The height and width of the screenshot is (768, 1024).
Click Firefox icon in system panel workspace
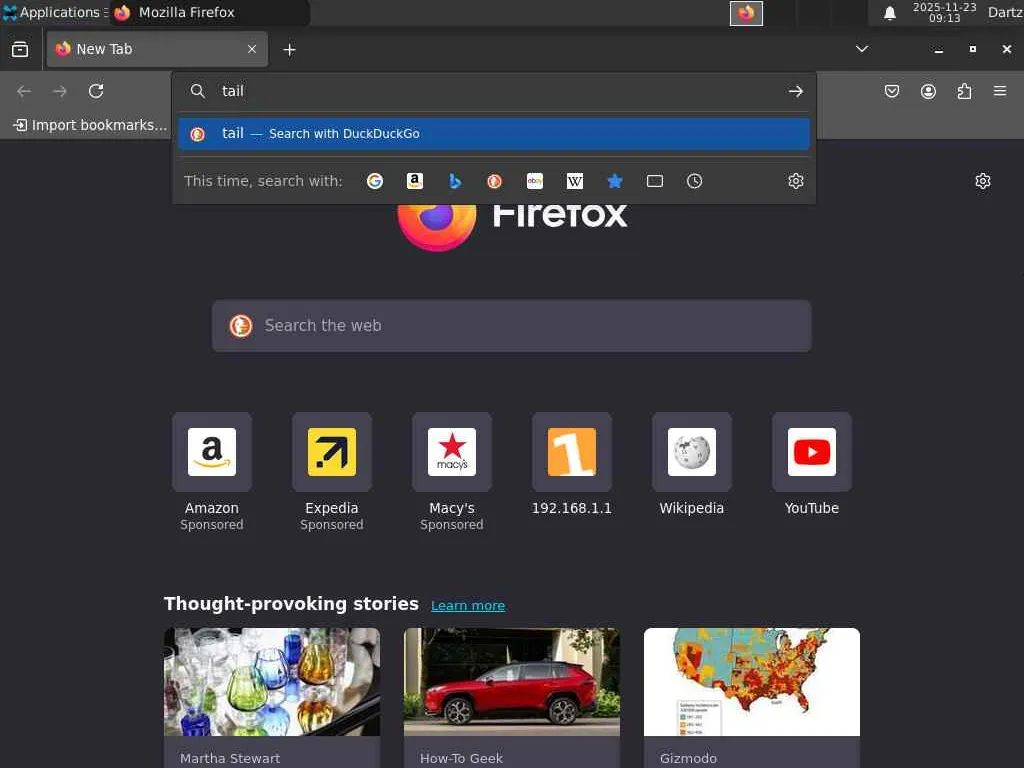click(x=746, y=13)
